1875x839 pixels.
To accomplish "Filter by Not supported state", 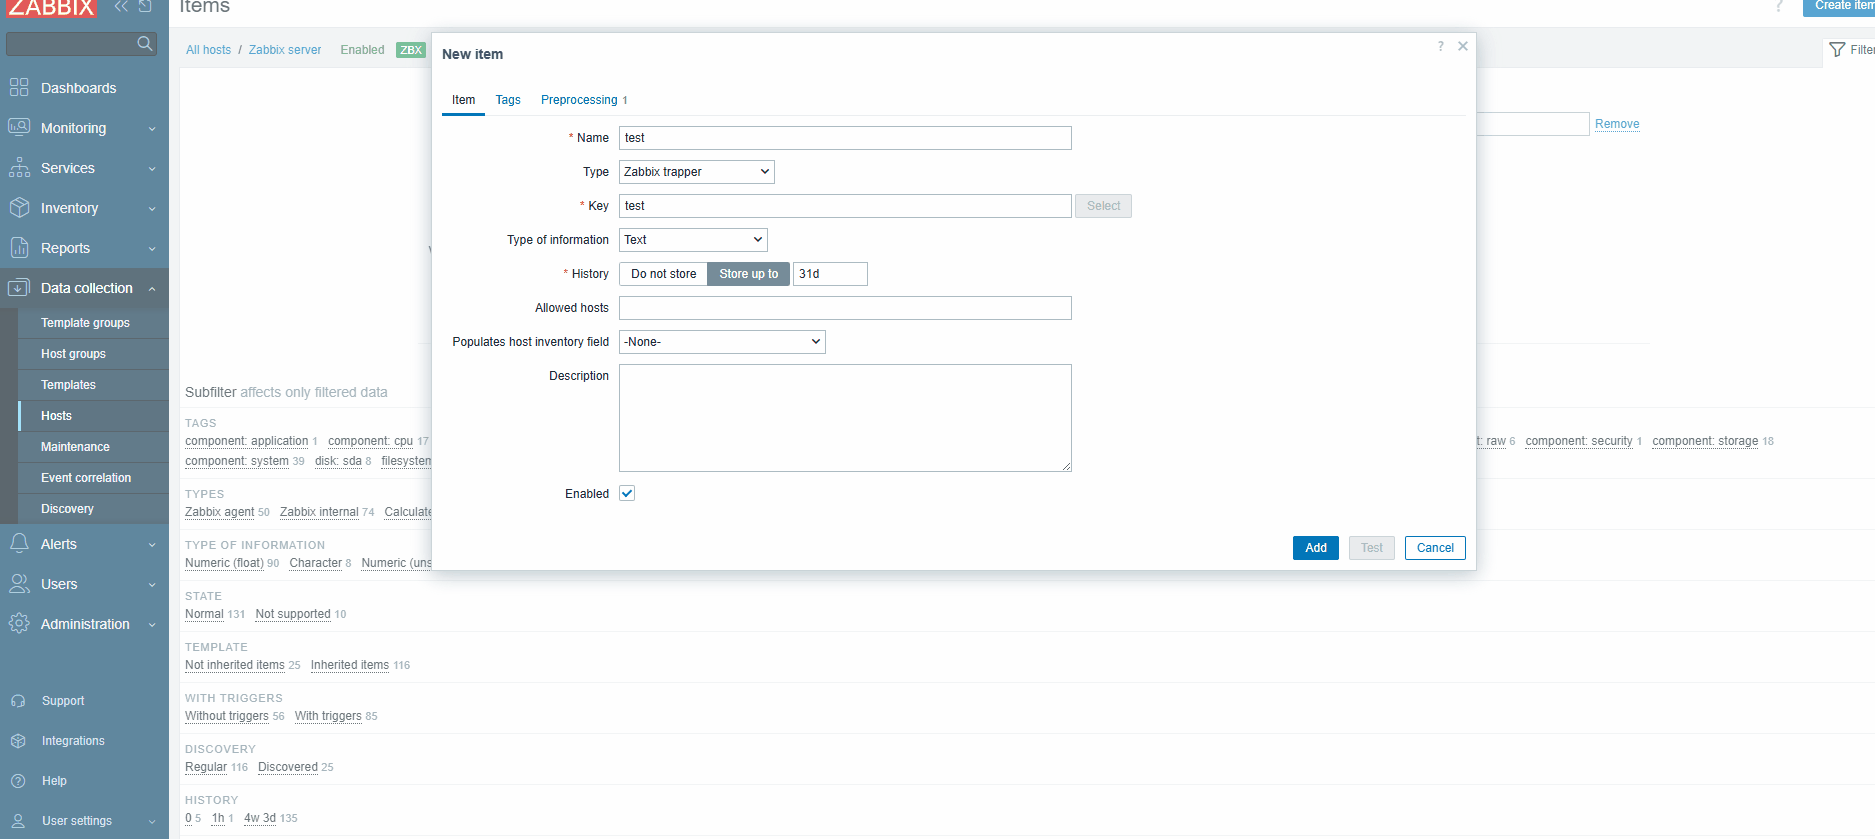I will (293, 614).
